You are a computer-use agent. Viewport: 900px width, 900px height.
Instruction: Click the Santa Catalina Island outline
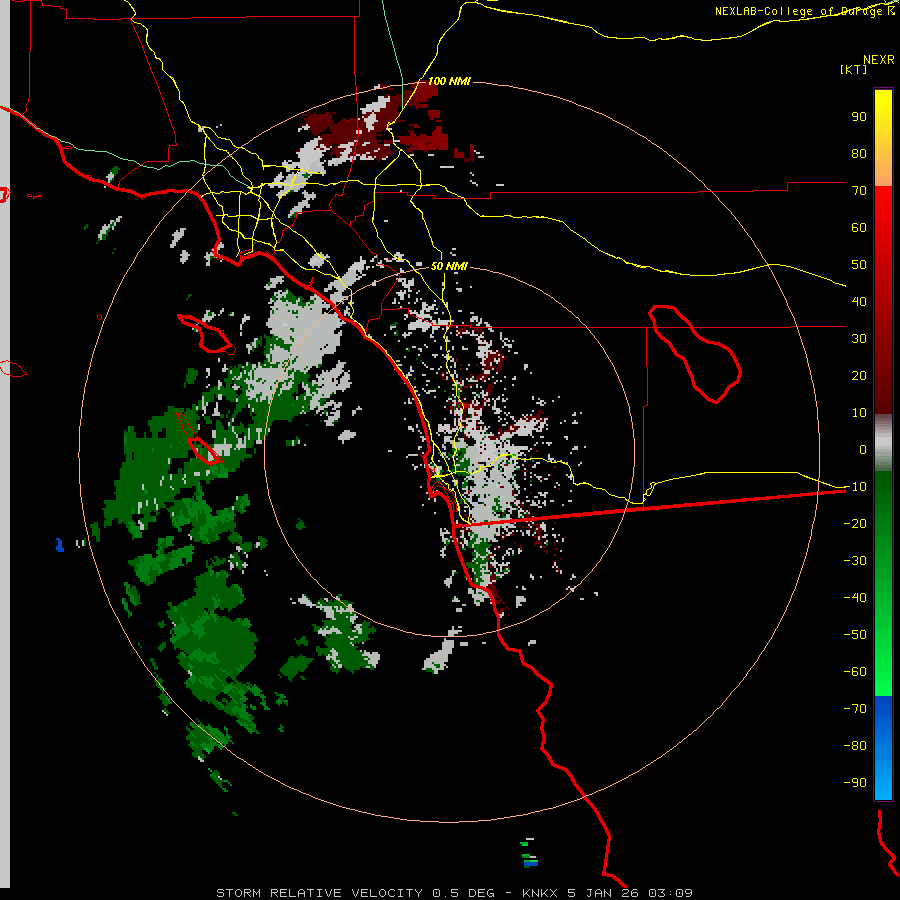tap(207, 333)
